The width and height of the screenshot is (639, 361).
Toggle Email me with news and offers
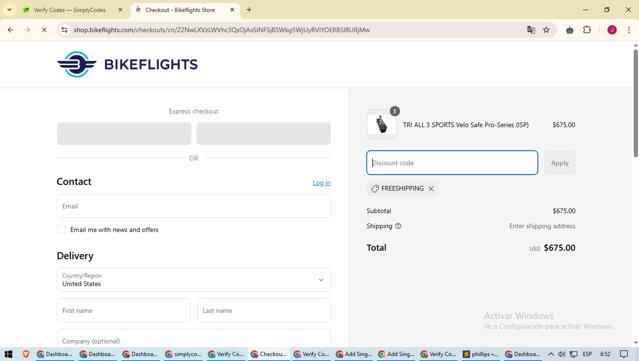point(62,229)
